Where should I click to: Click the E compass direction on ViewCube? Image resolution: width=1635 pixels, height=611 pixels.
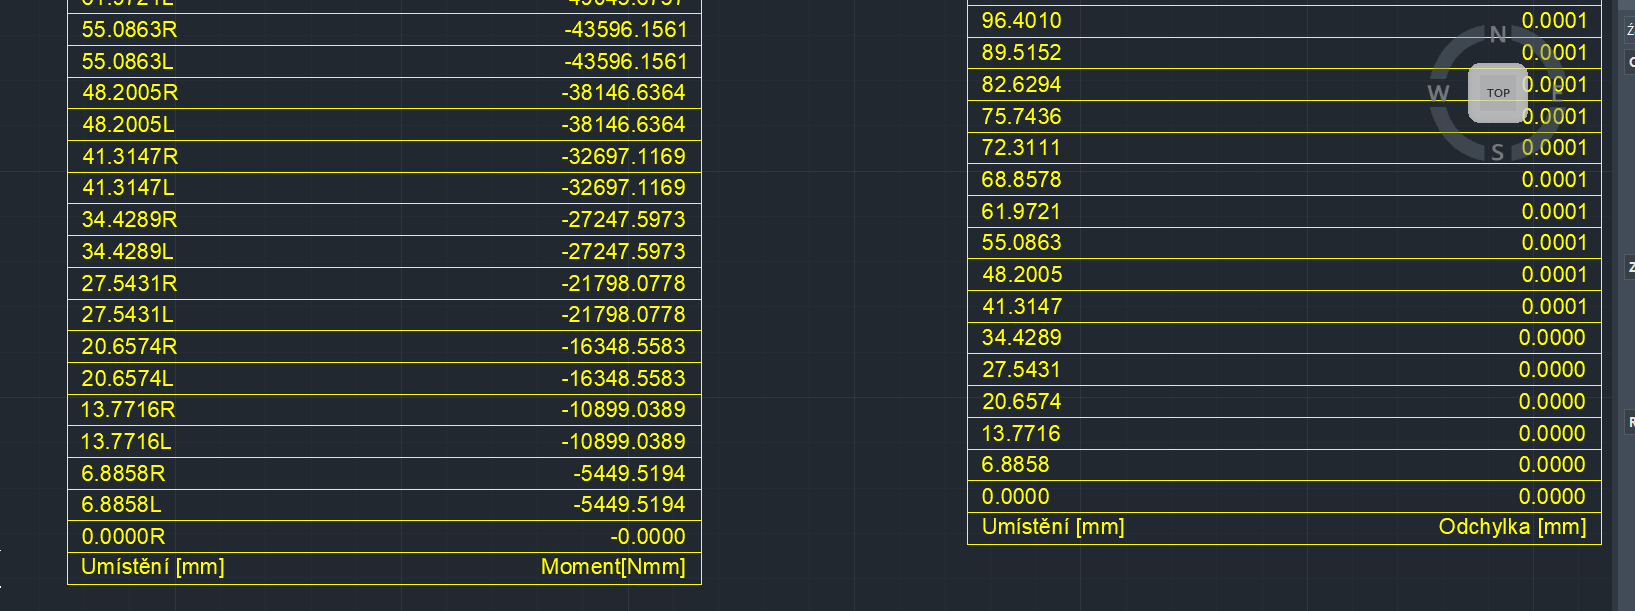click(1556, 93)
